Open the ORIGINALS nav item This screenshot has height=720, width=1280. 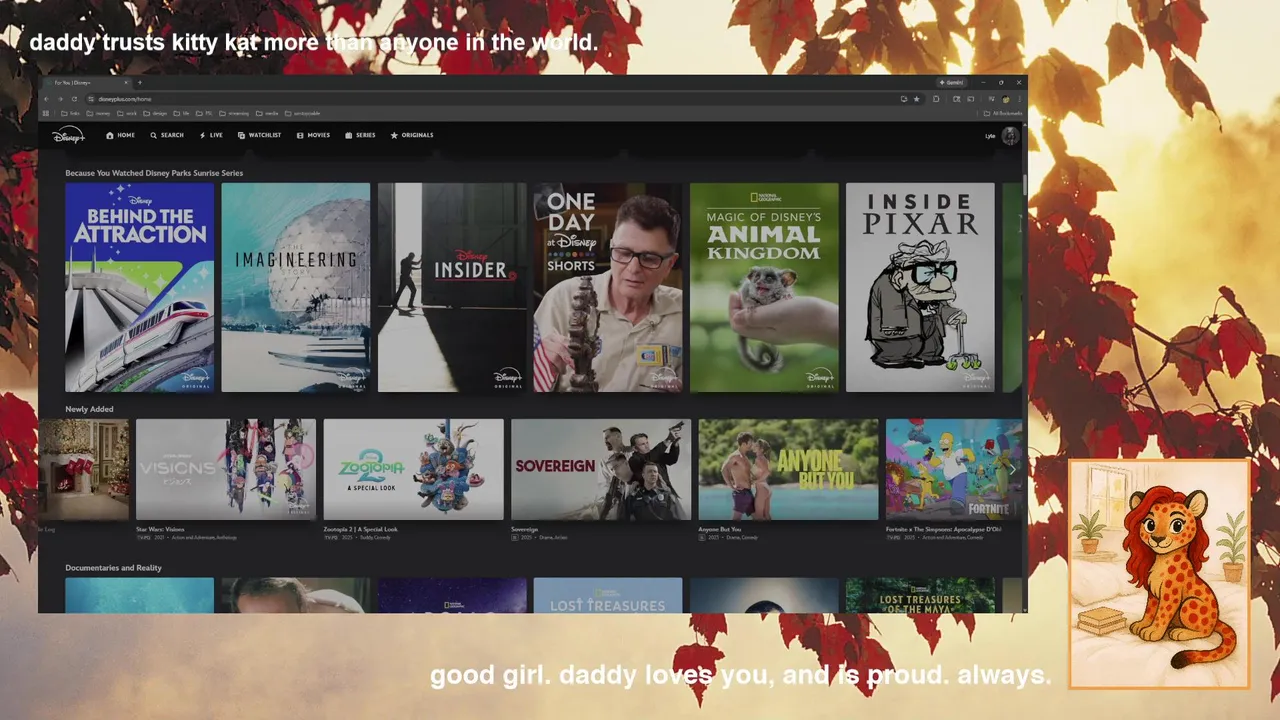click(x=412, y=135)
